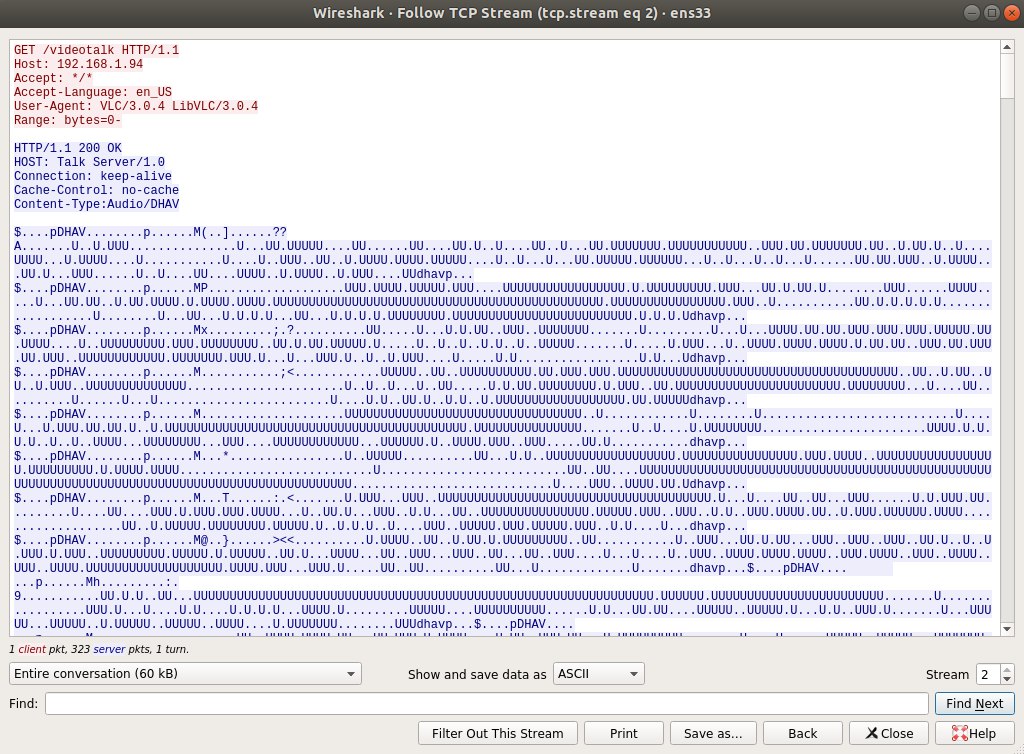Maximize the Wireshark dialog window
Screen dimensions: 1024x754
click(991, 13)
